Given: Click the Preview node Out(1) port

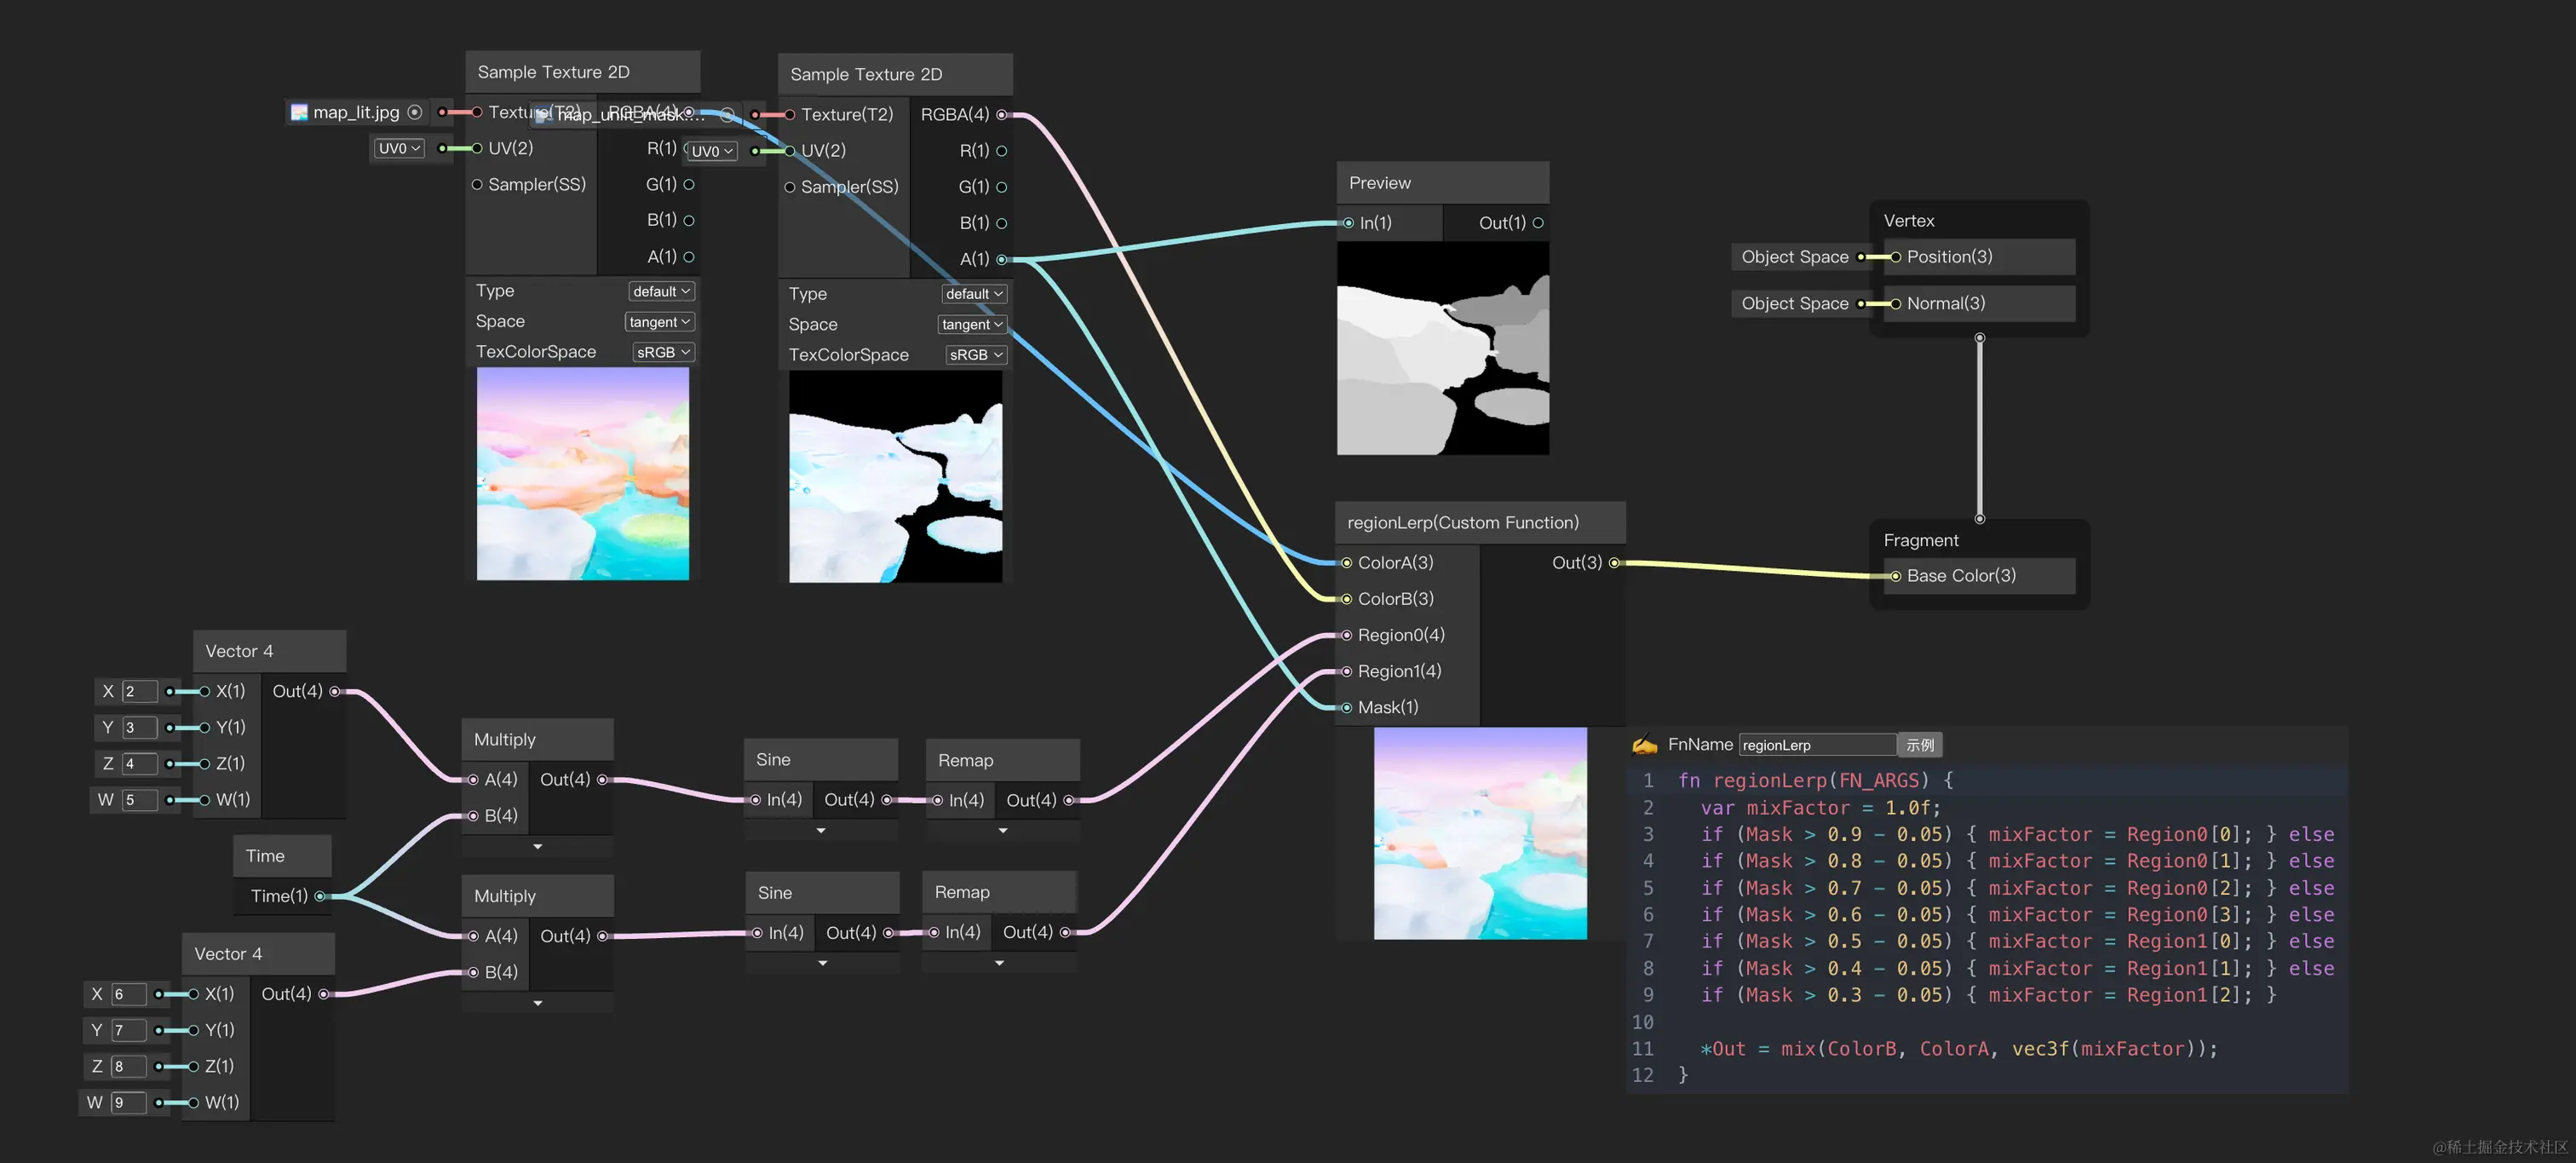Looking at the screenshot, I should [x=1538, y=223].
